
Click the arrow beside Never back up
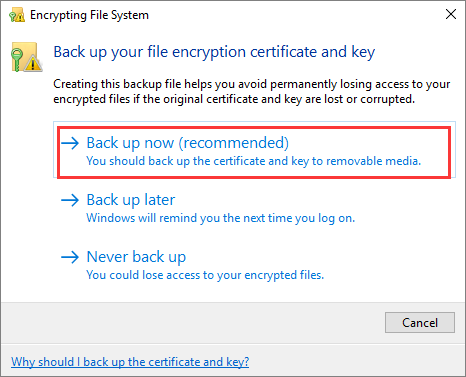click(70, 257)
